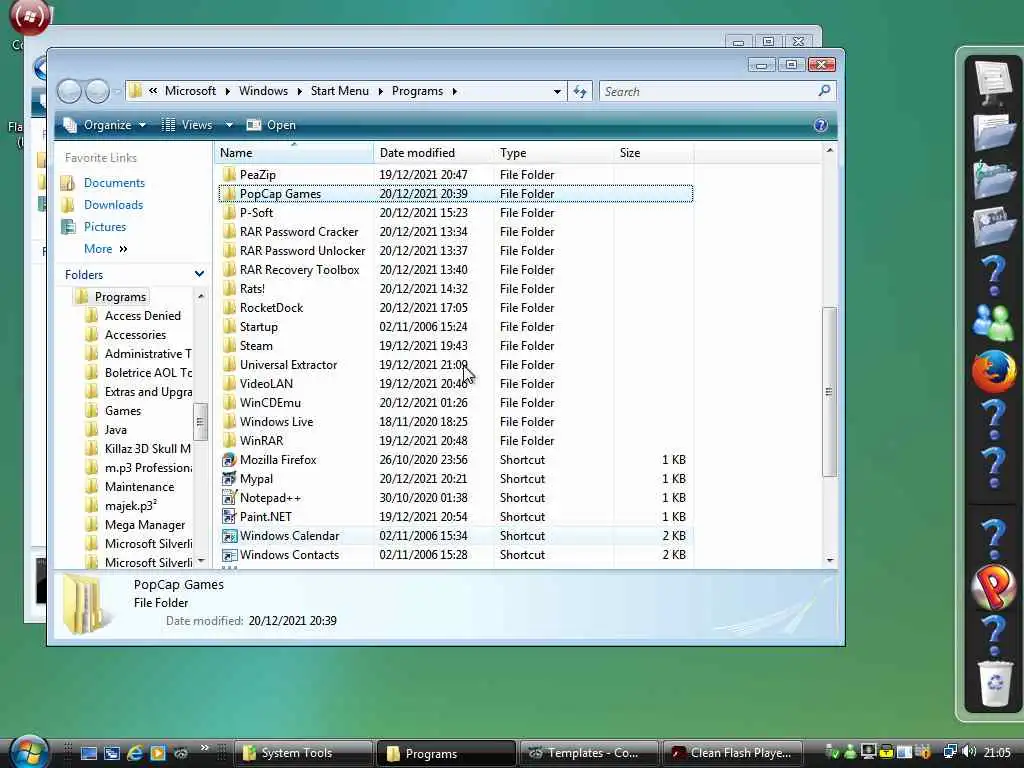Click Start Menu in the breadcrumb
This screenshot has width=1024, height=768.
(x=340, y=91)
